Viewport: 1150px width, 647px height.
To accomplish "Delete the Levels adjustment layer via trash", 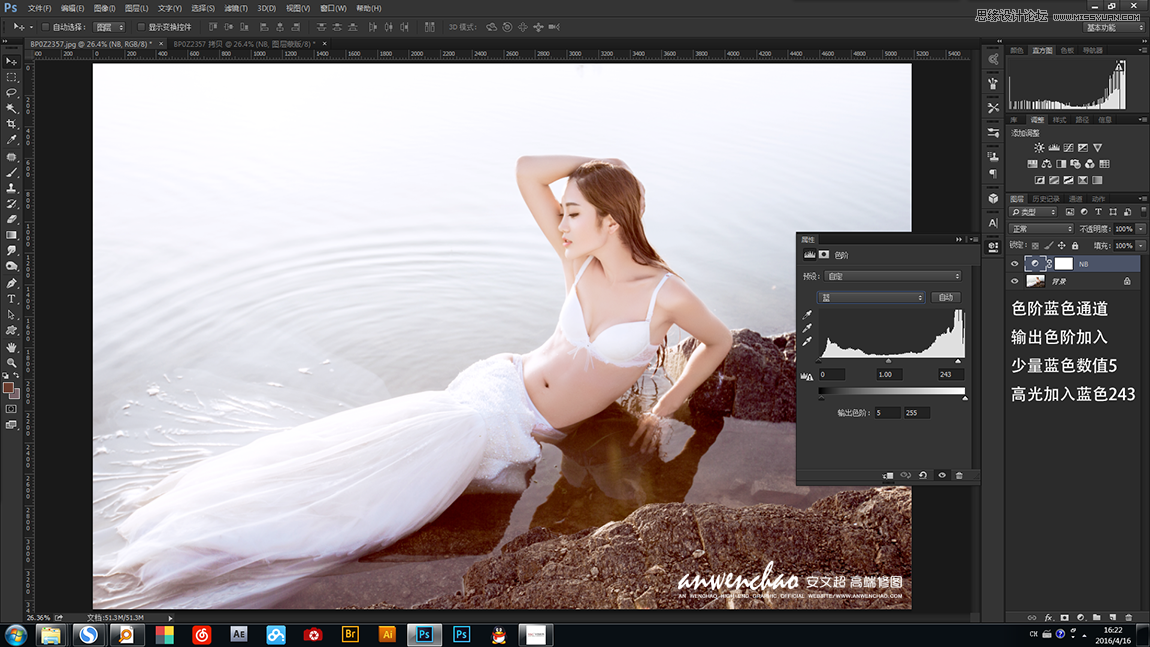I will point(959,475).
